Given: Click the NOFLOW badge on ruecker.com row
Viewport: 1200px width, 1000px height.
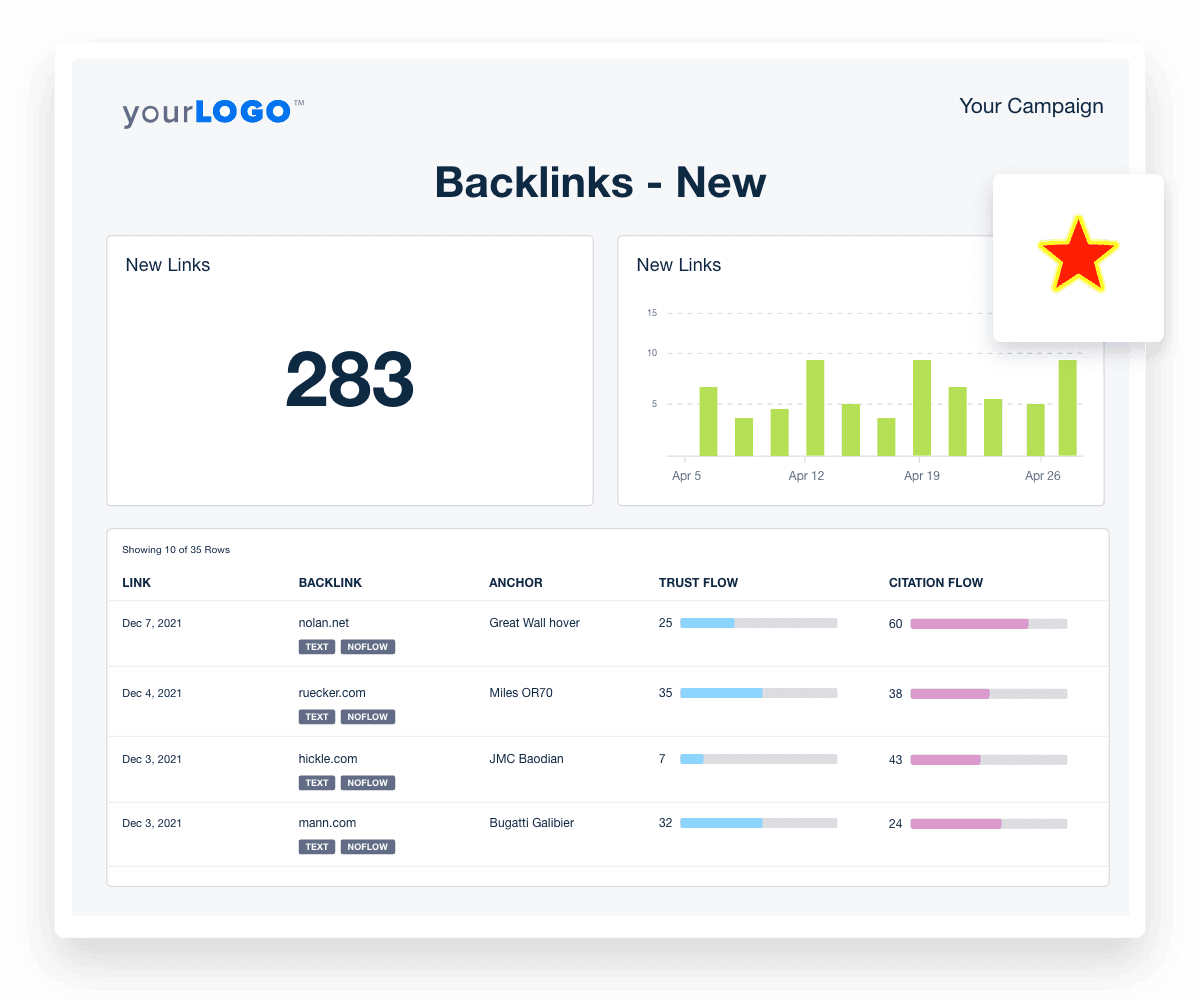Looking at the screenshot, I should point(367,716).
